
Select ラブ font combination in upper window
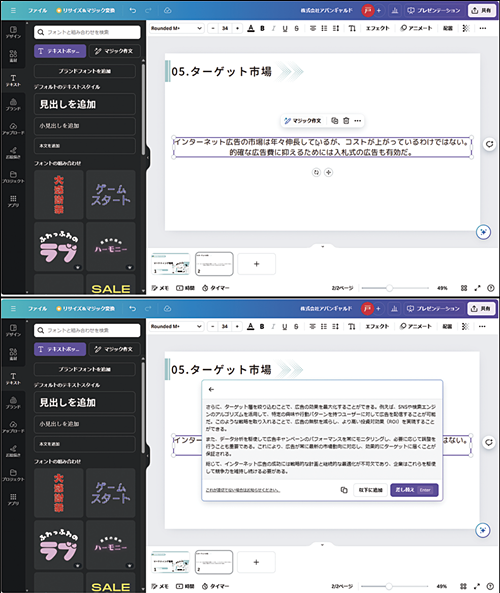[59, 247]
